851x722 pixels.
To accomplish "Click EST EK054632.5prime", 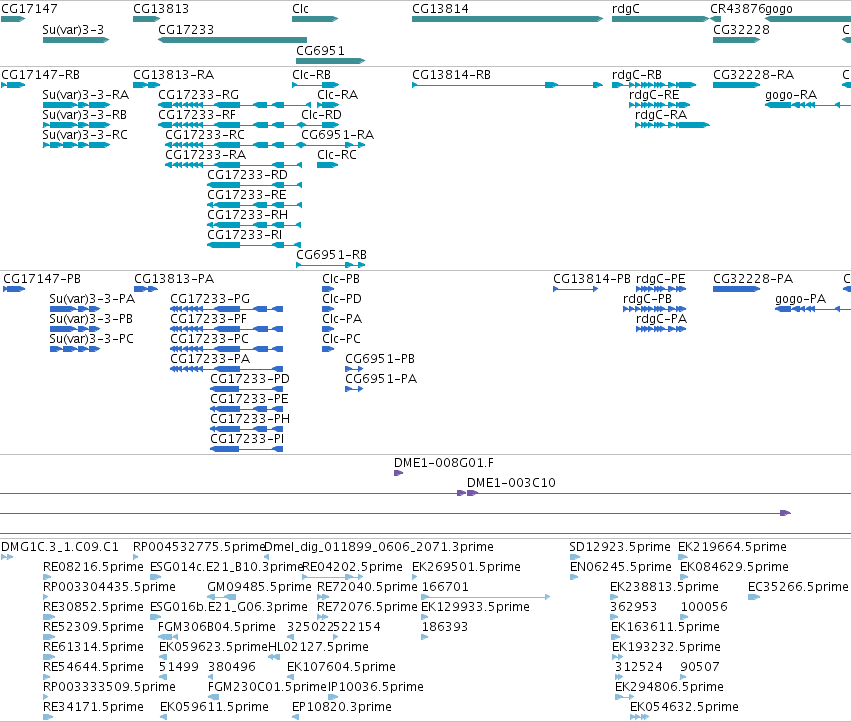I will pos(639,717).
